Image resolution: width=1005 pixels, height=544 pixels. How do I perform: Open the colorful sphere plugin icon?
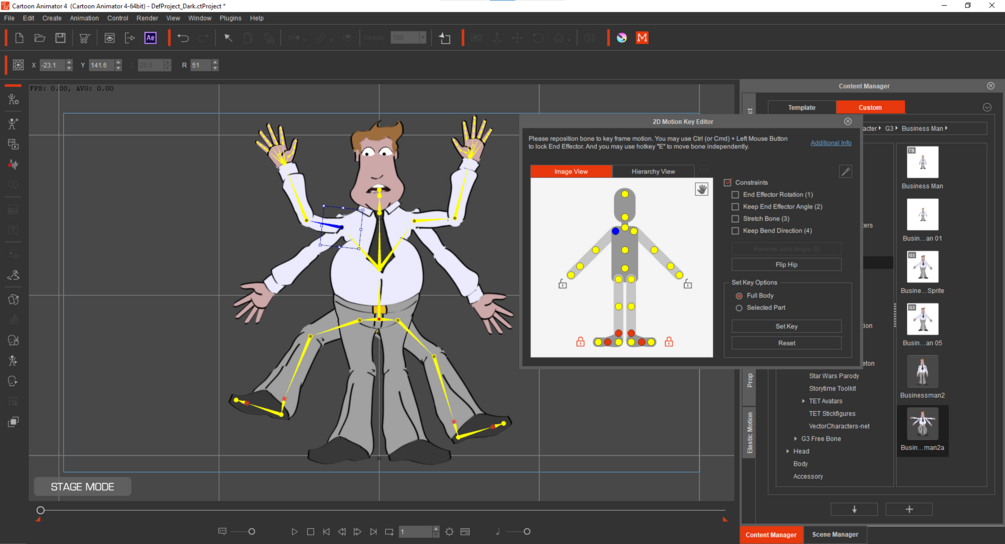coord(622,38)
